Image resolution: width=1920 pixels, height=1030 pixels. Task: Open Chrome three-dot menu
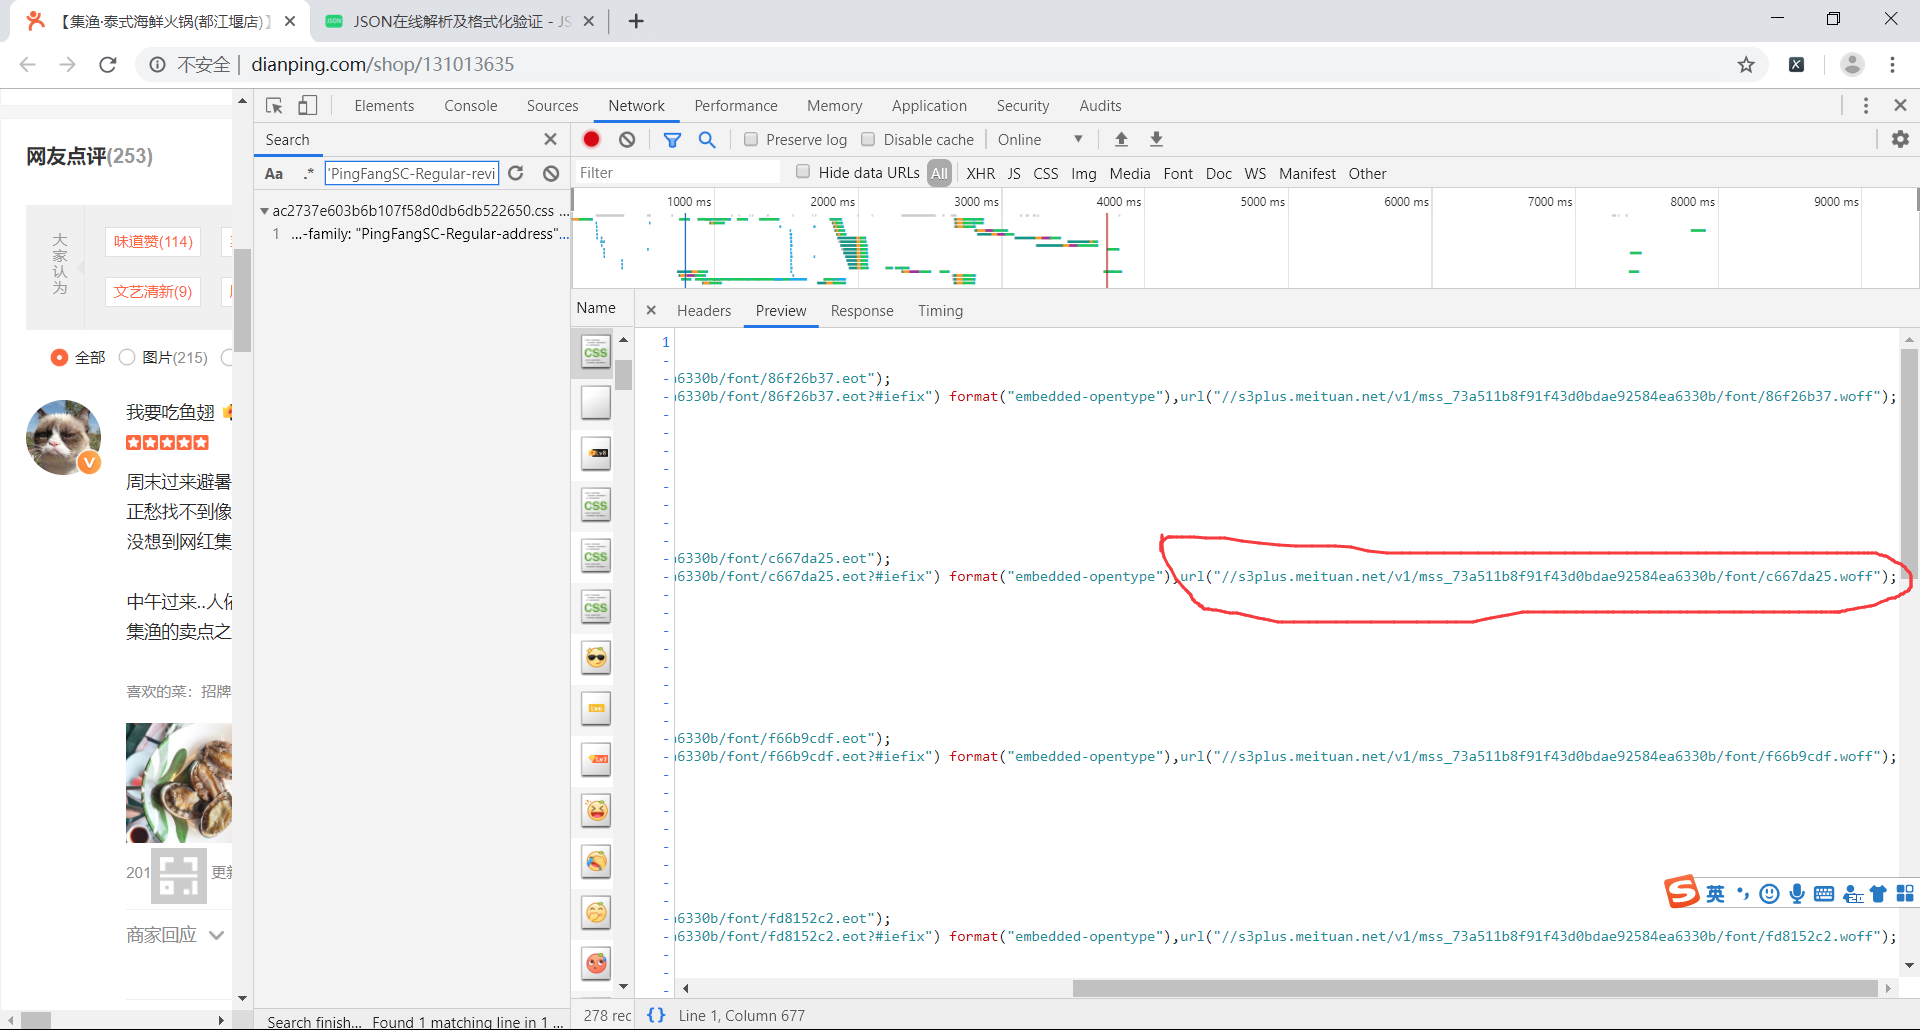(x=1893, y=65)
